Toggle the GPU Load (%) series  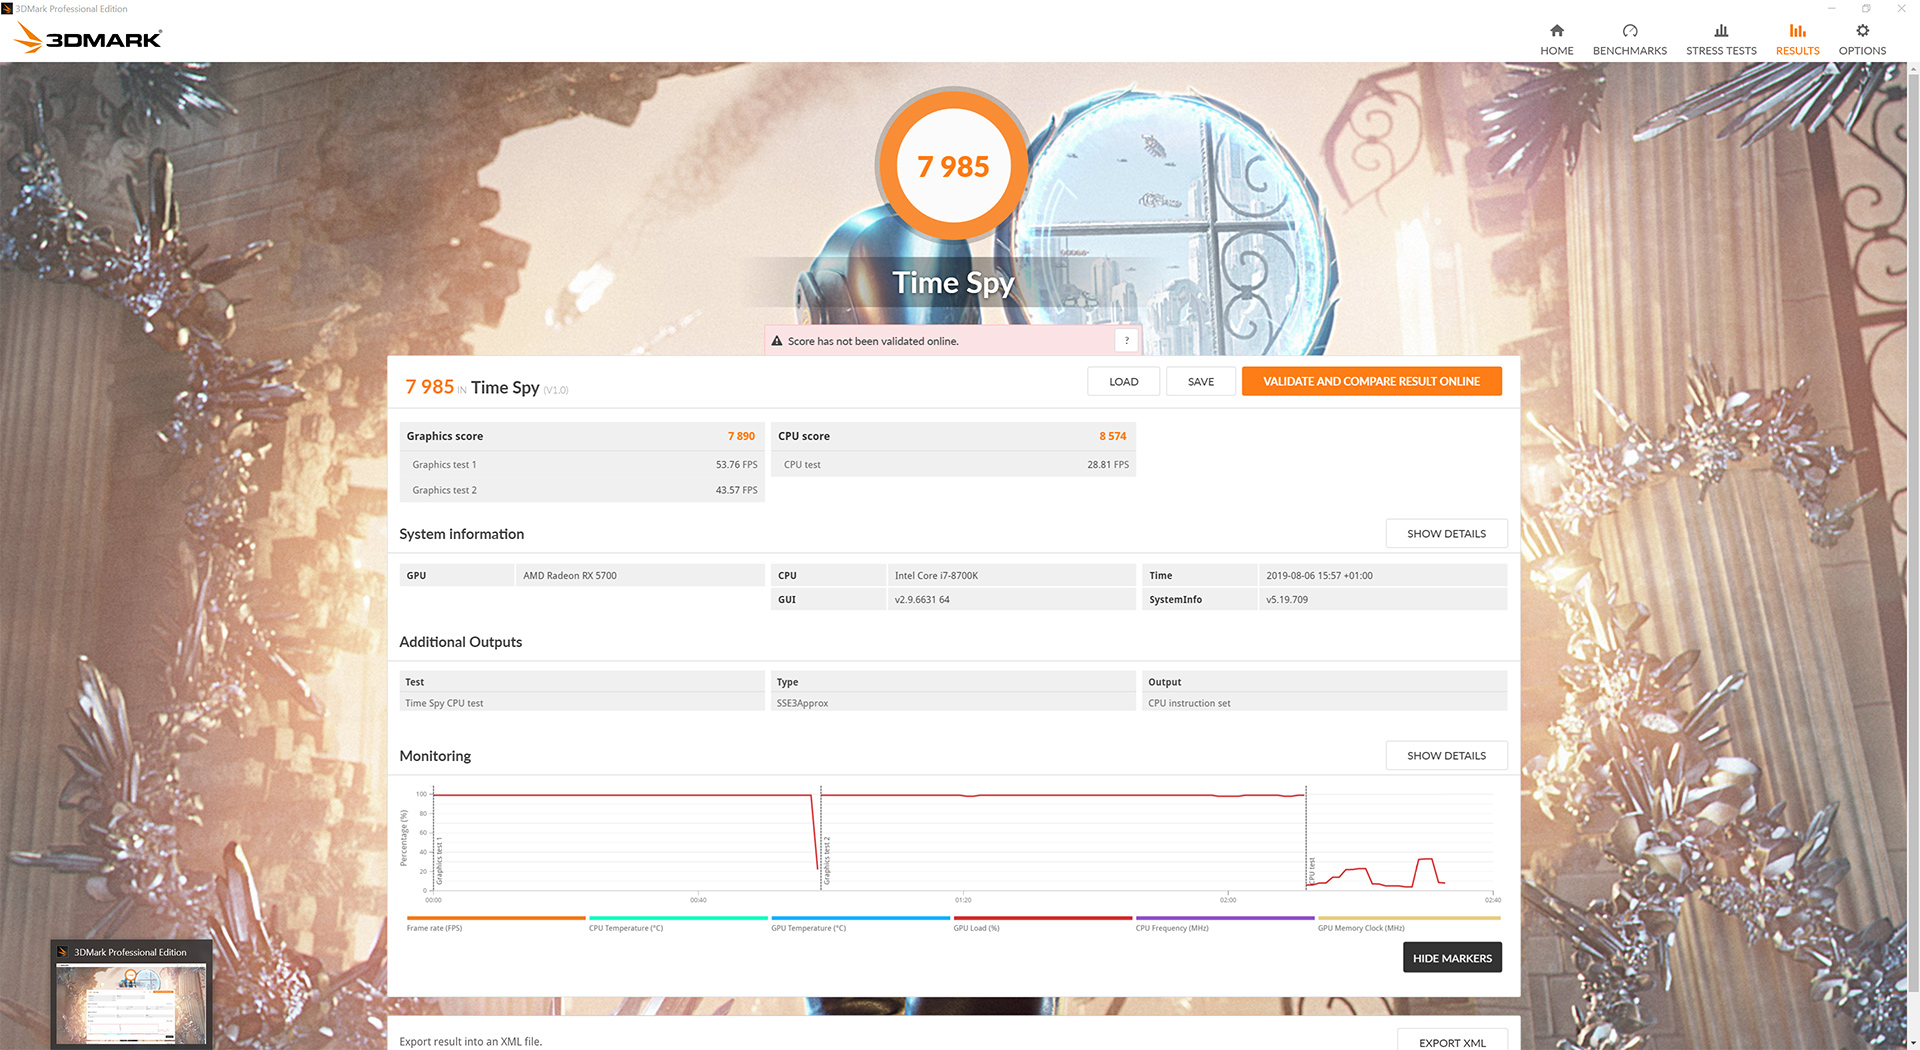pos(1042,923)
